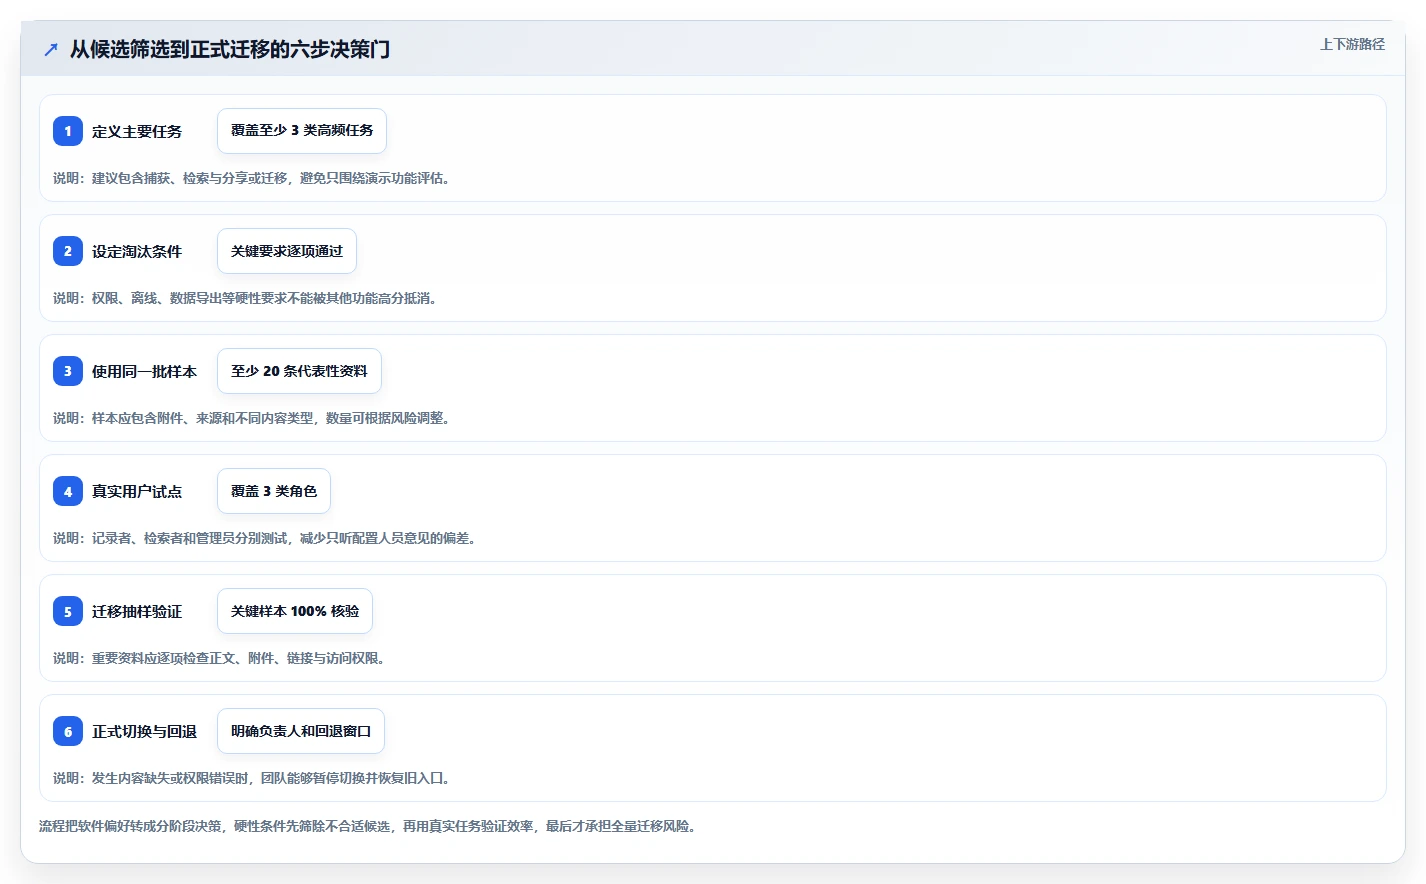
Task: Select the step 2 number badge
Action: click(68, 251)
